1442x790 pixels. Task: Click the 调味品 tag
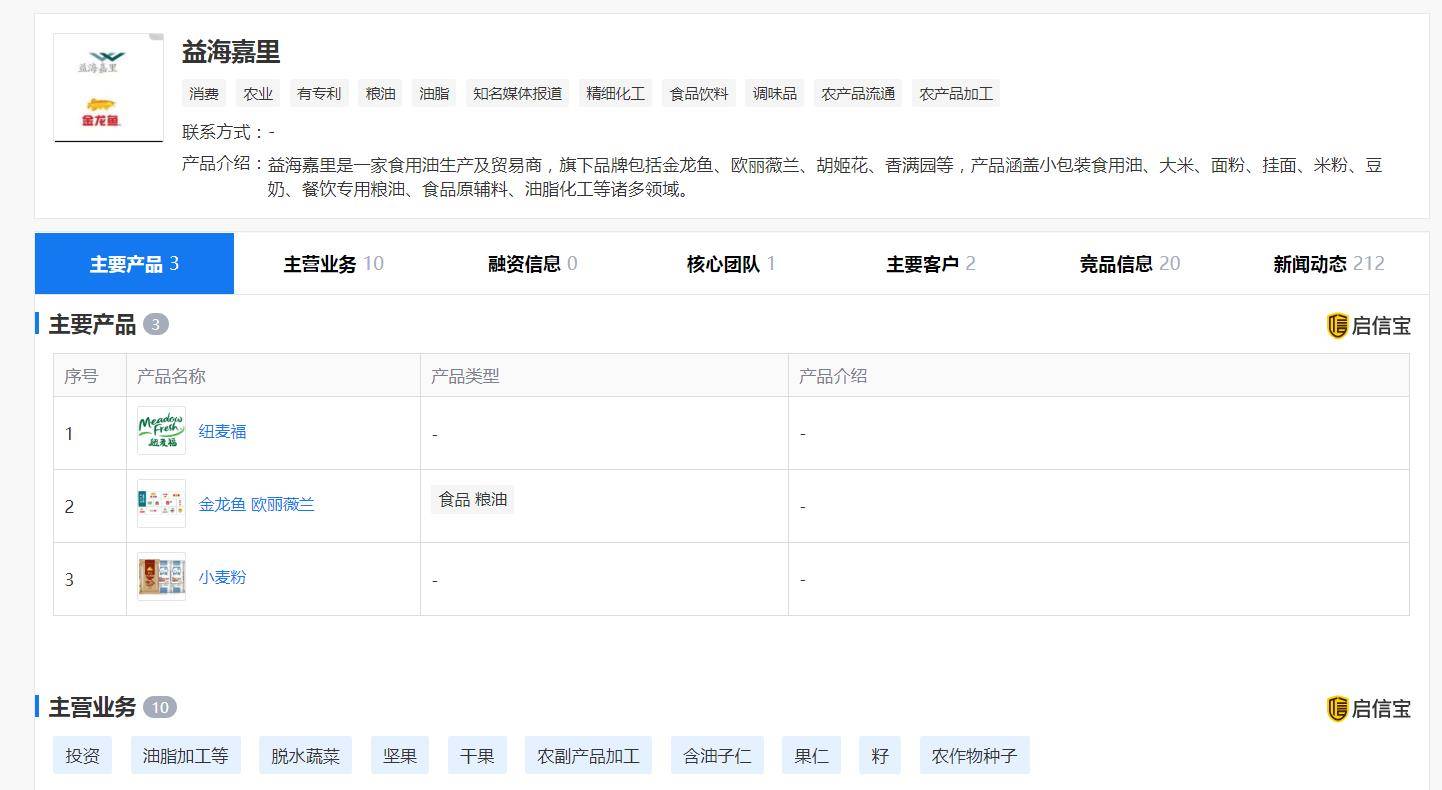[x=775, y=94]
